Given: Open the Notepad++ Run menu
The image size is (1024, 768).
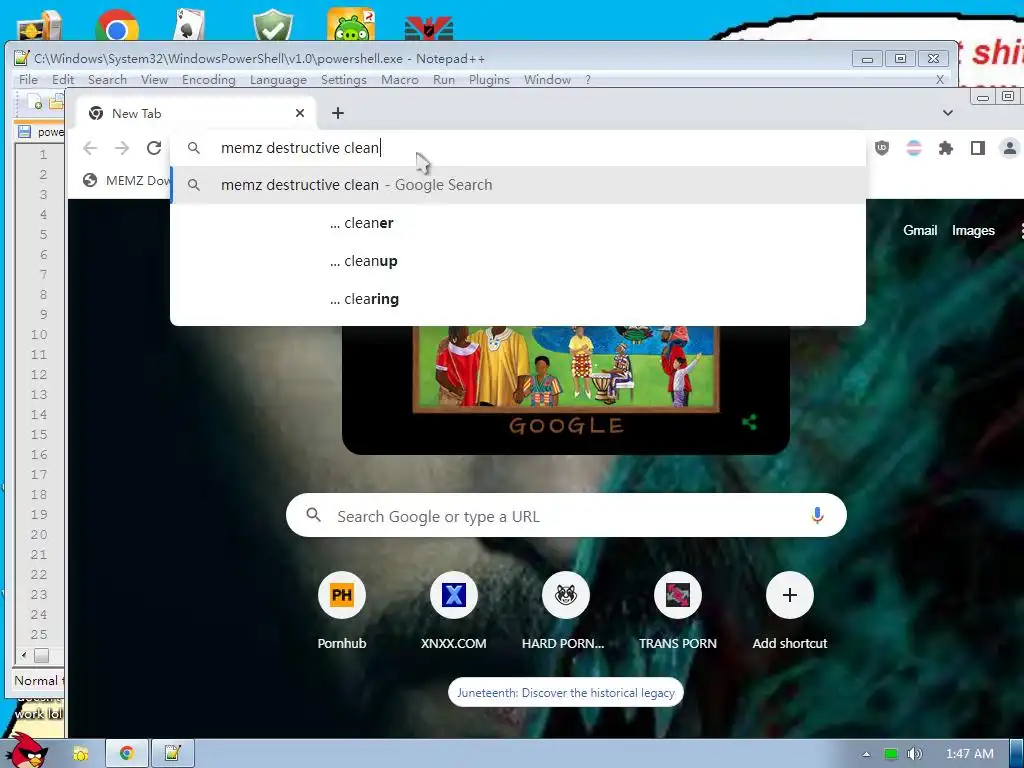Looking at the screenshot, I should tap(443, 80).
